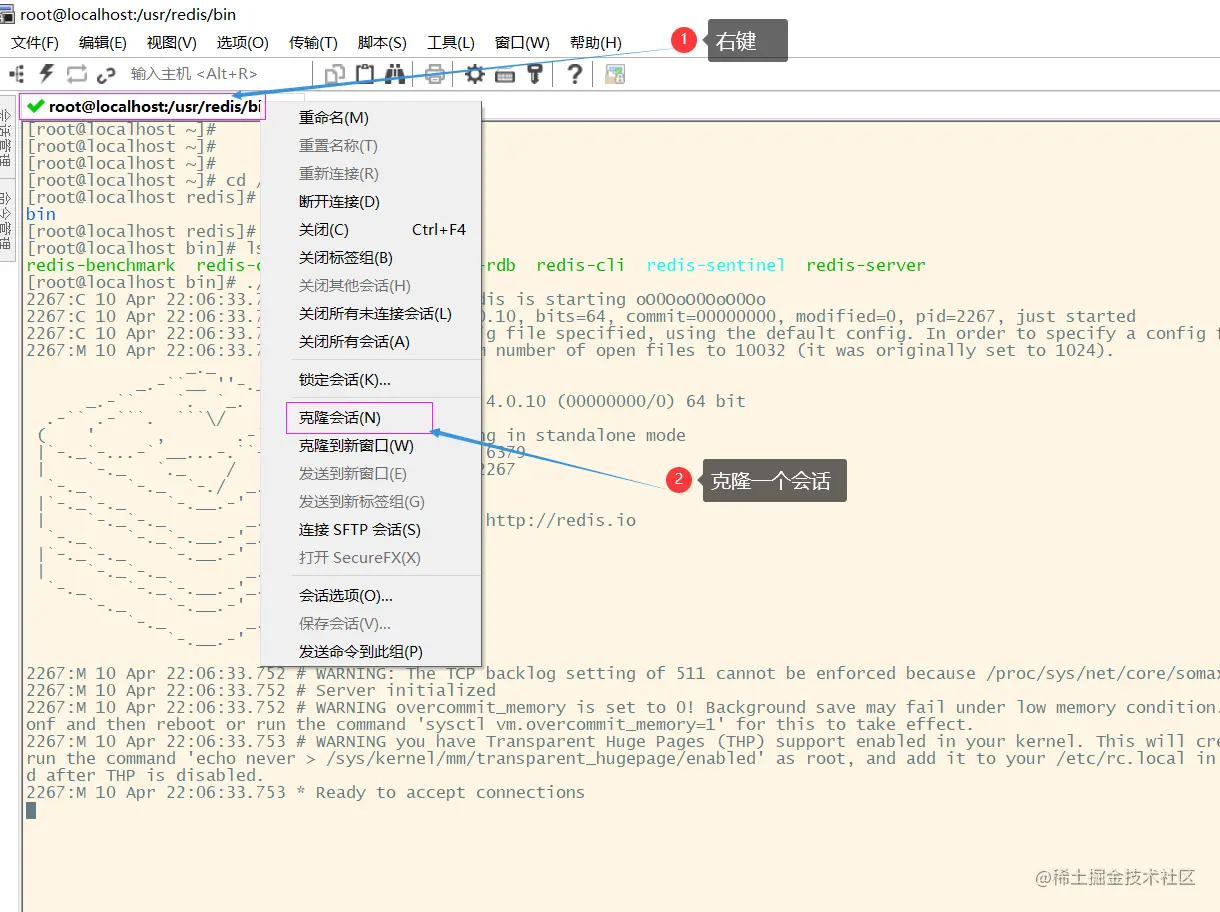1220x912 pixels.
Task: Open the 编辑(E) menu
Action: (103, 42)
